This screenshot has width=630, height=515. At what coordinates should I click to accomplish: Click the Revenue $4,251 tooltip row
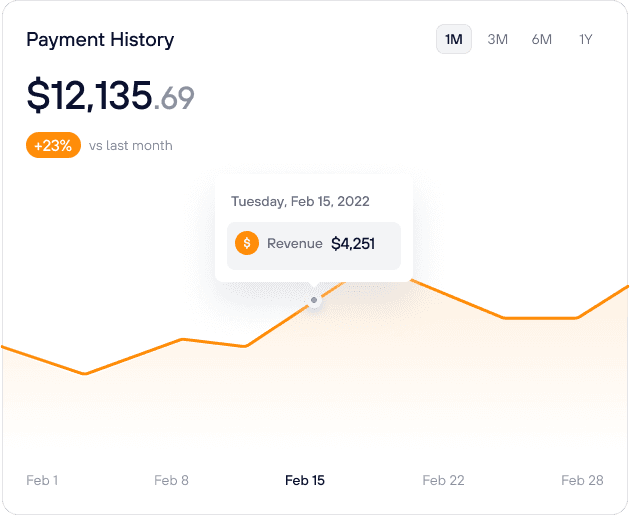[x=314, y=246]
